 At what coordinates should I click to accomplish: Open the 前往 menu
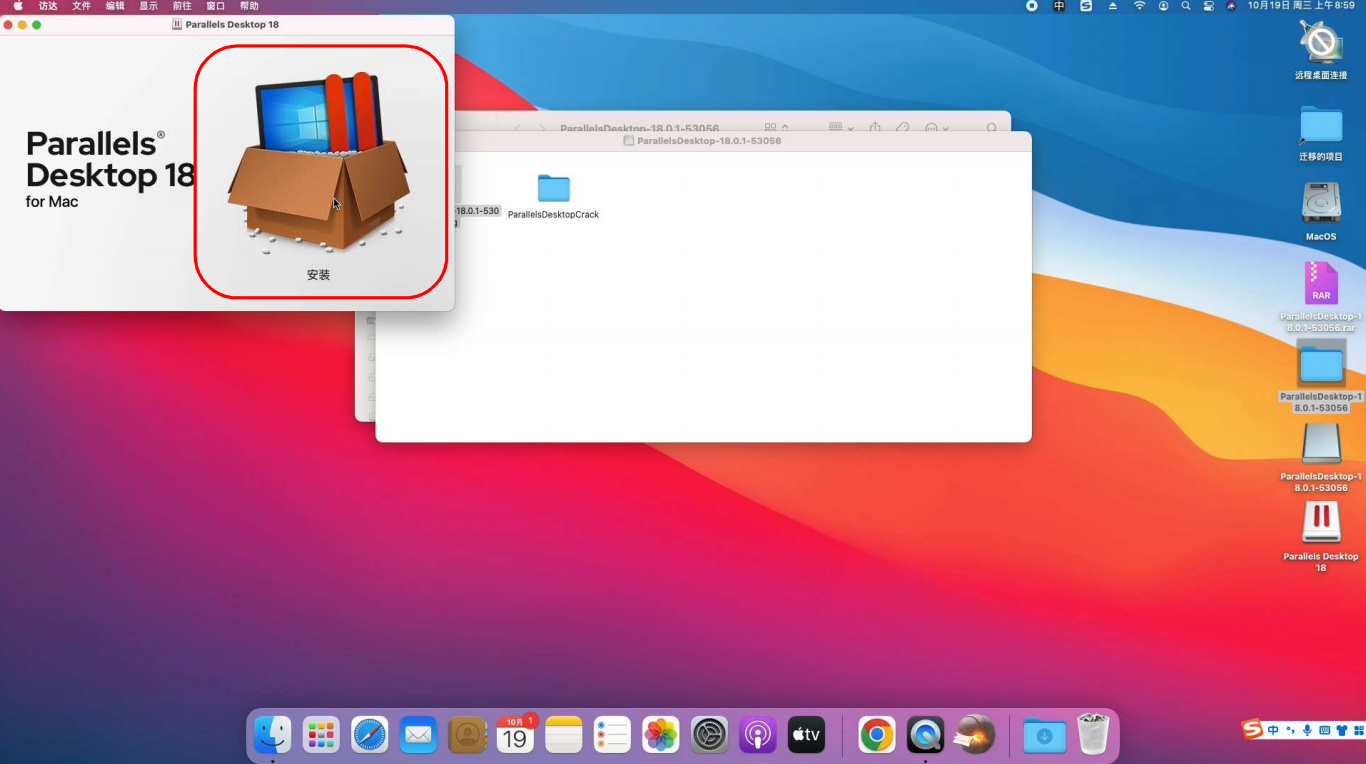pyautogui.click(x=182, y=6)
